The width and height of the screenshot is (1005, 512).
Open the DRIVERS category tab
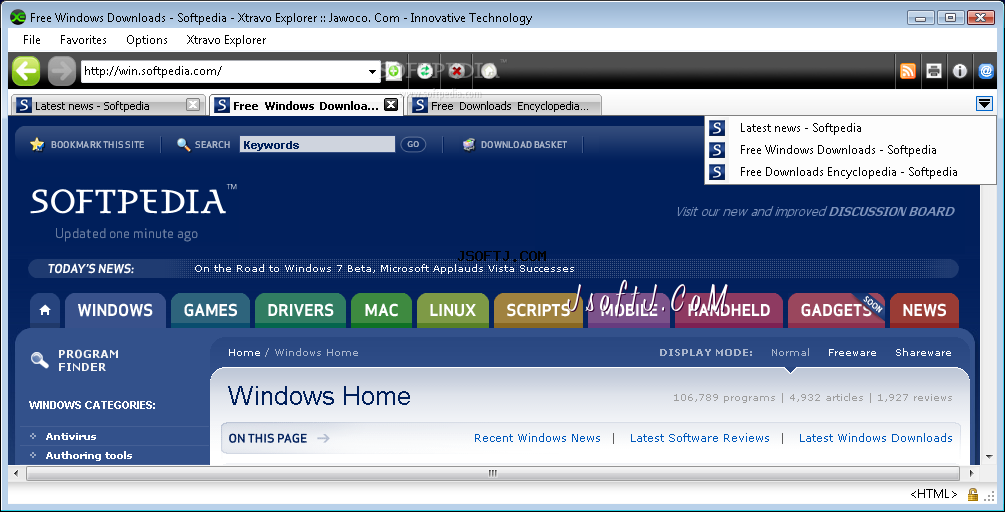(x=300, y=310)
